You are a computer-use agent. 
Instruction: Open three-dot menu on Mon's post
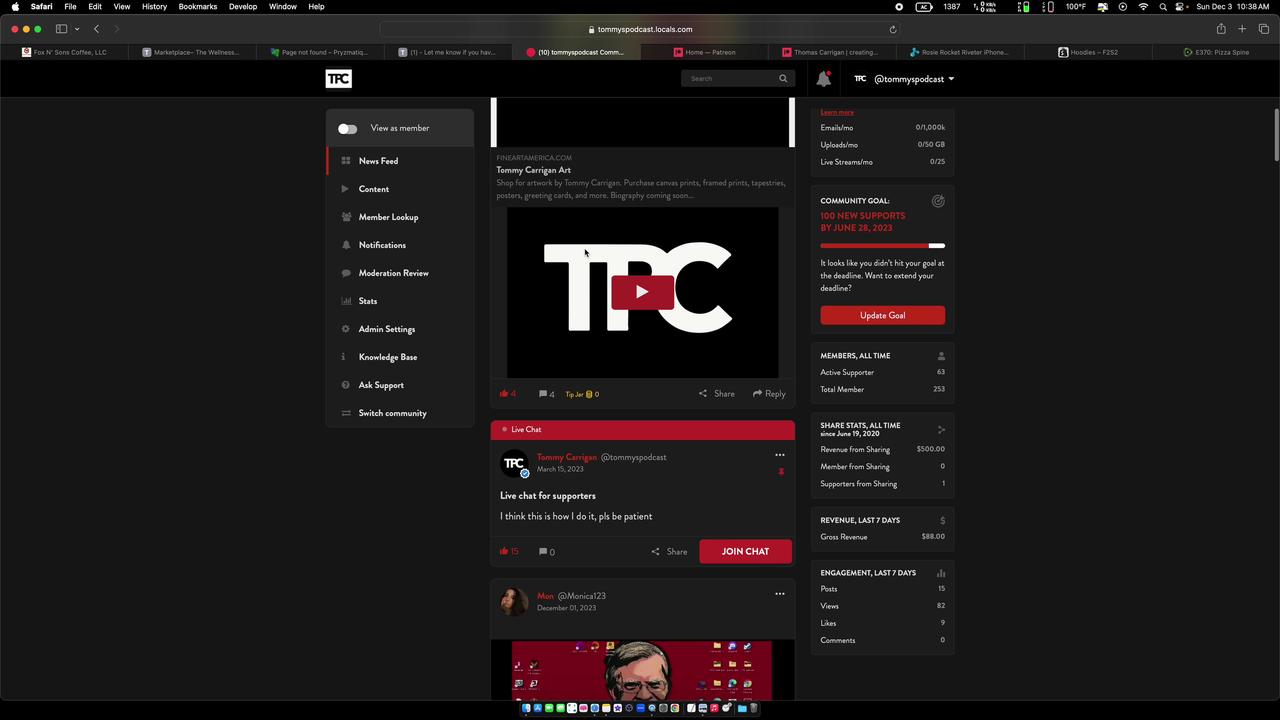pyautogui.click(x=780, y=594)
